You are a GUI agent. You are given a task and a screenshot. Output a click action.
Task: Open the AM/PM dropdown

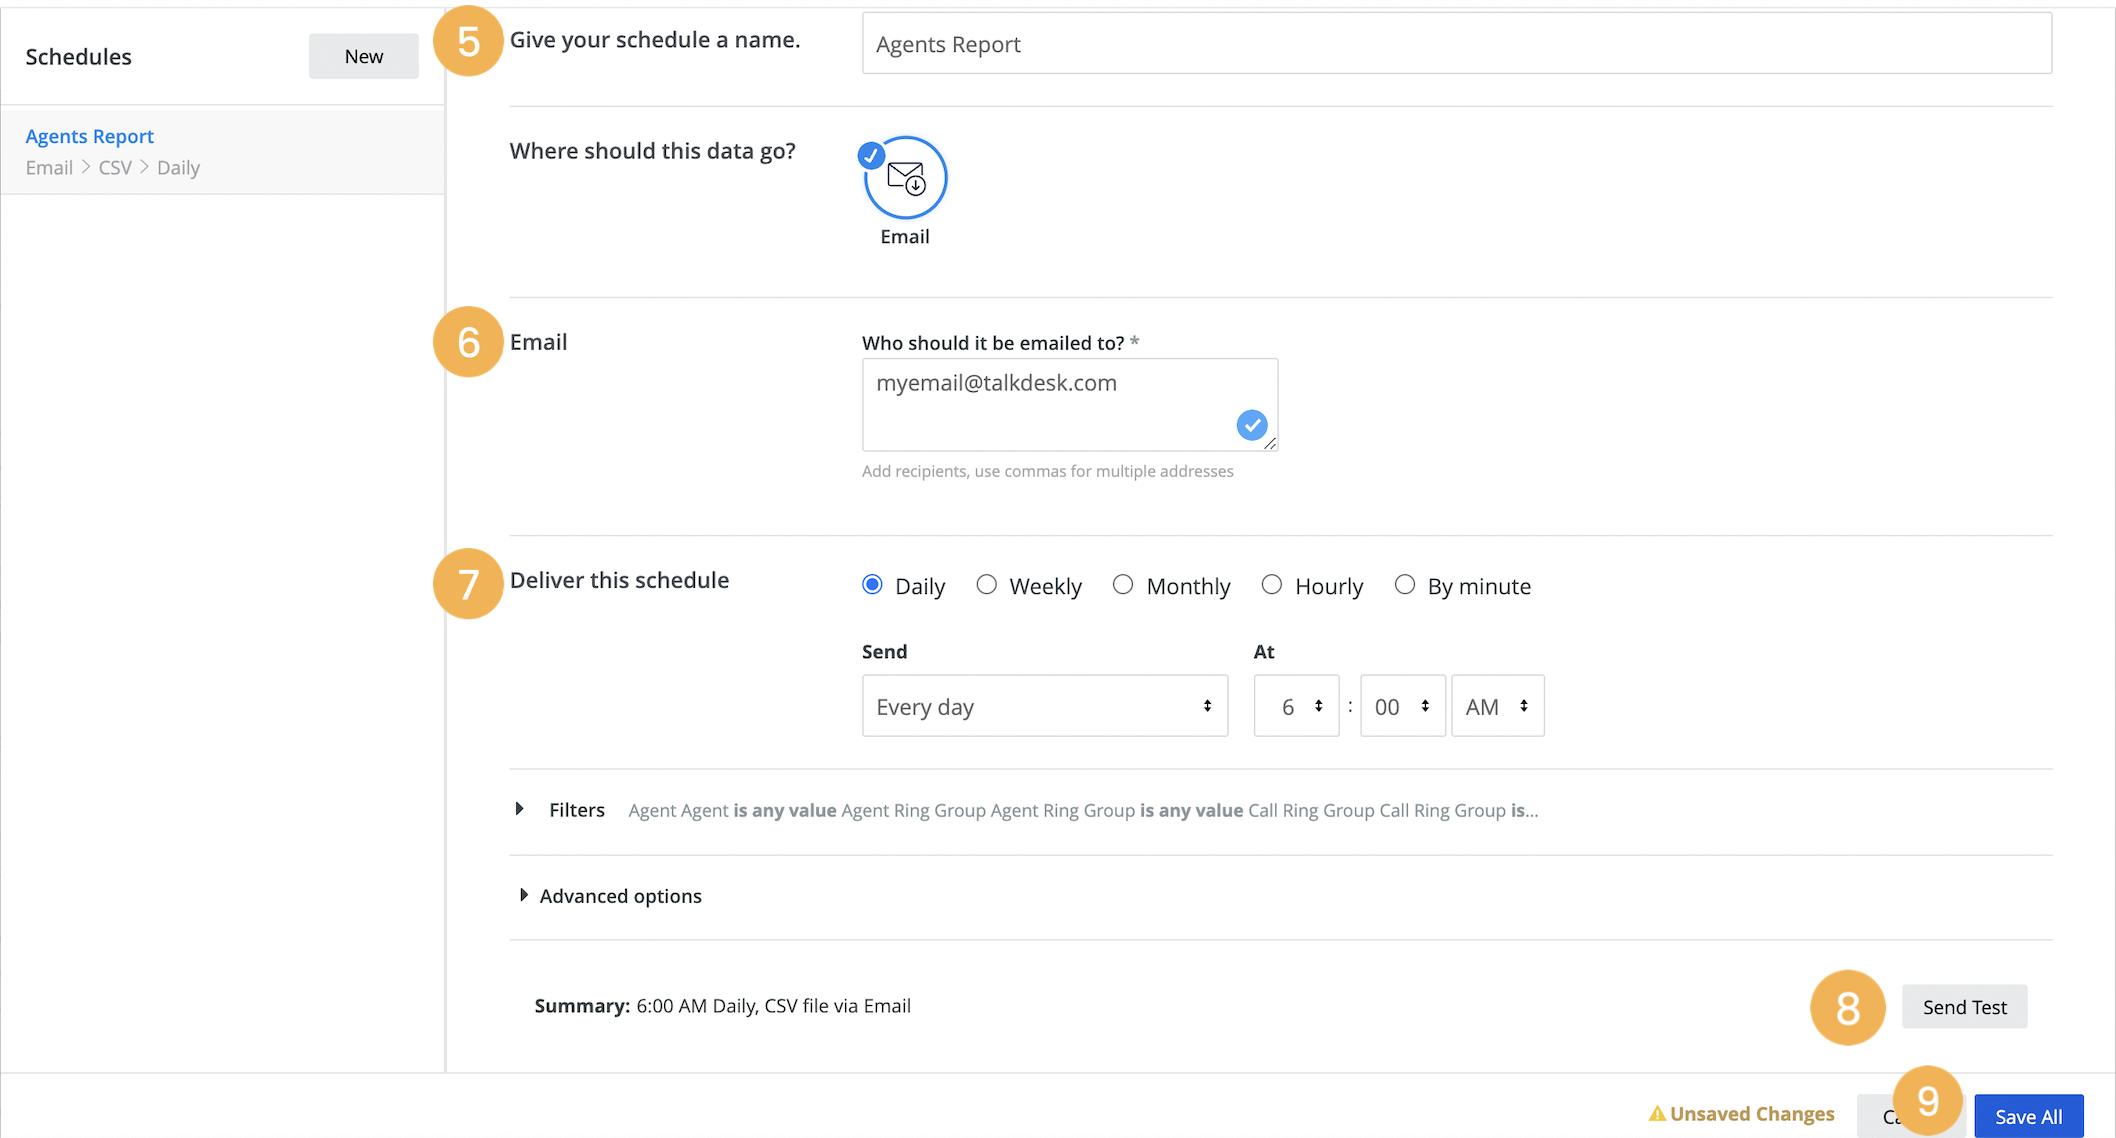coord(1497,706)
